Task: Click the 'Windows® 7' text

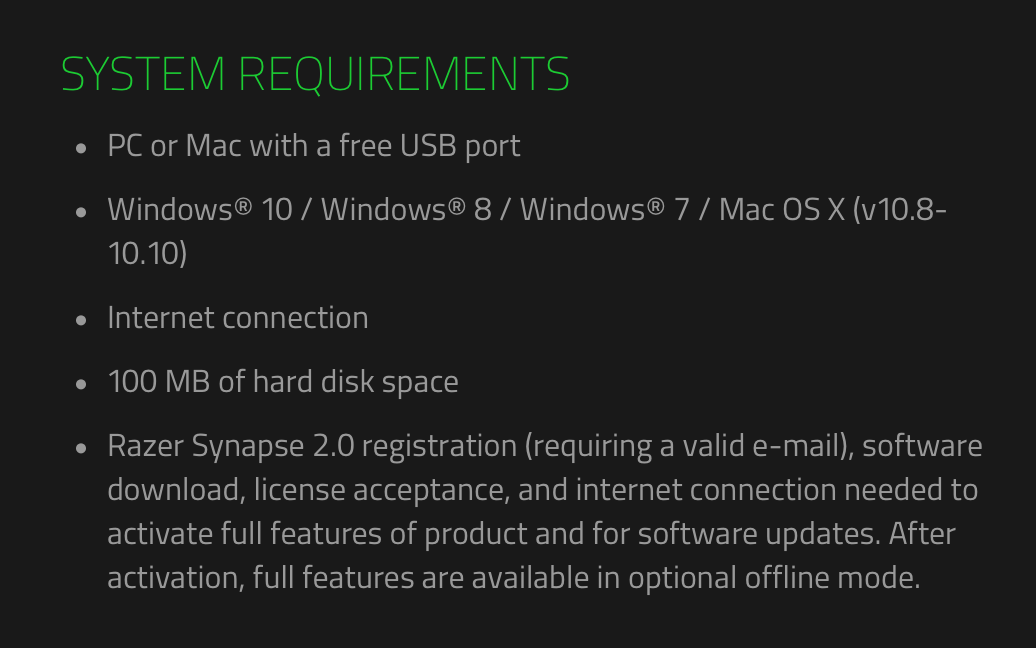Action: pyautogui.click(x=604, y=210)
